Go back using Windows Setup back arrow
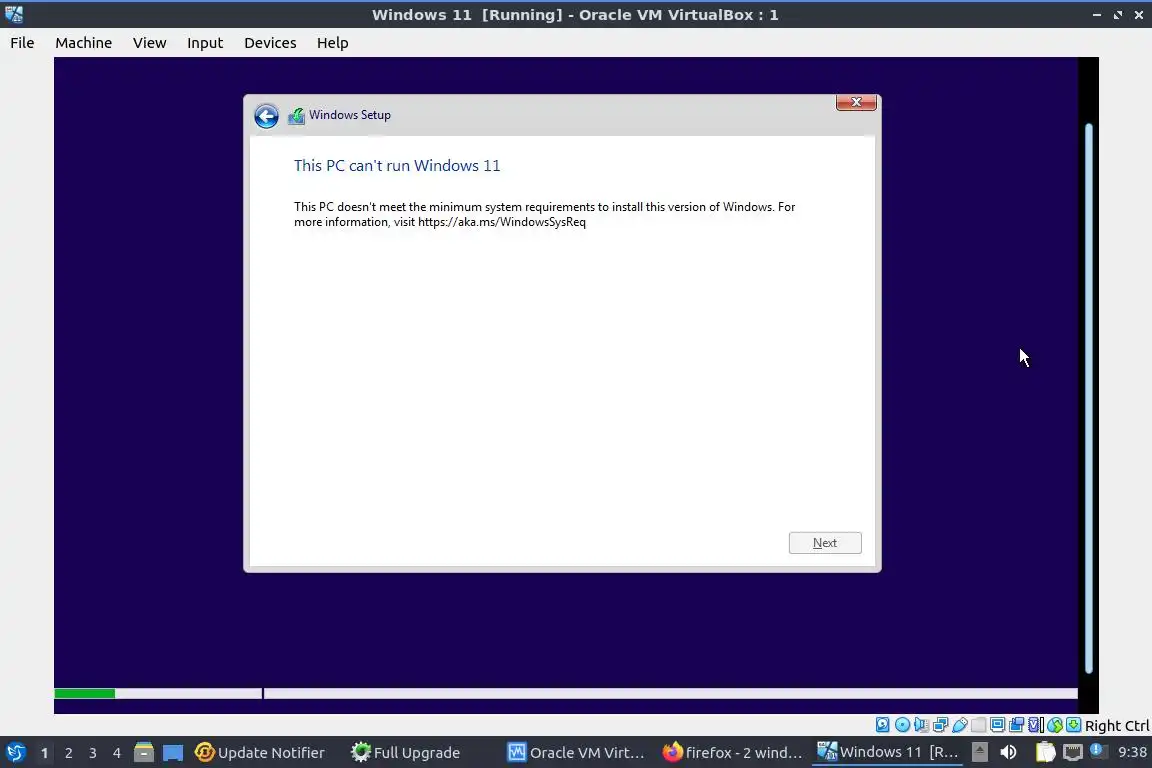The image size is (1152, 768). [266, 115]
